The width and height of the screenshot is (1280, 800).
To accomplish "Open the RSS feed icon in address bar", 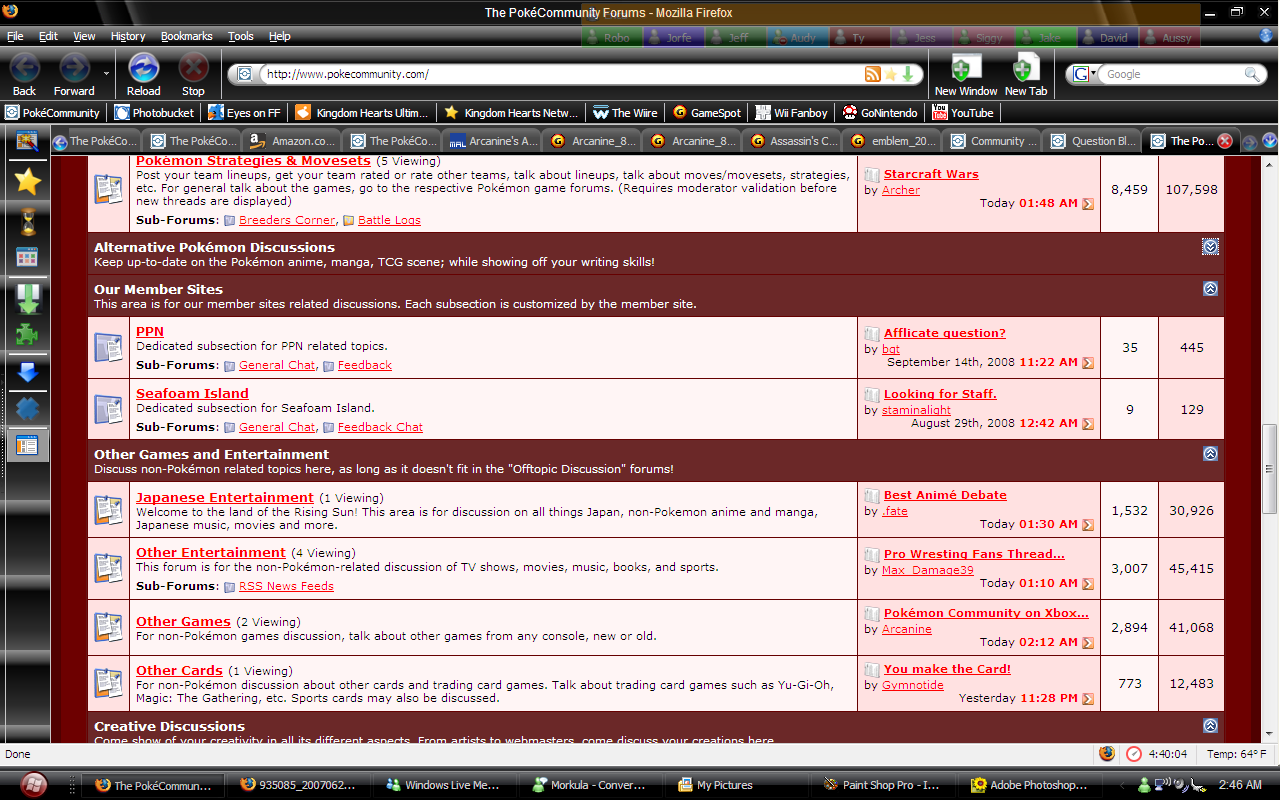I will 873,74.
